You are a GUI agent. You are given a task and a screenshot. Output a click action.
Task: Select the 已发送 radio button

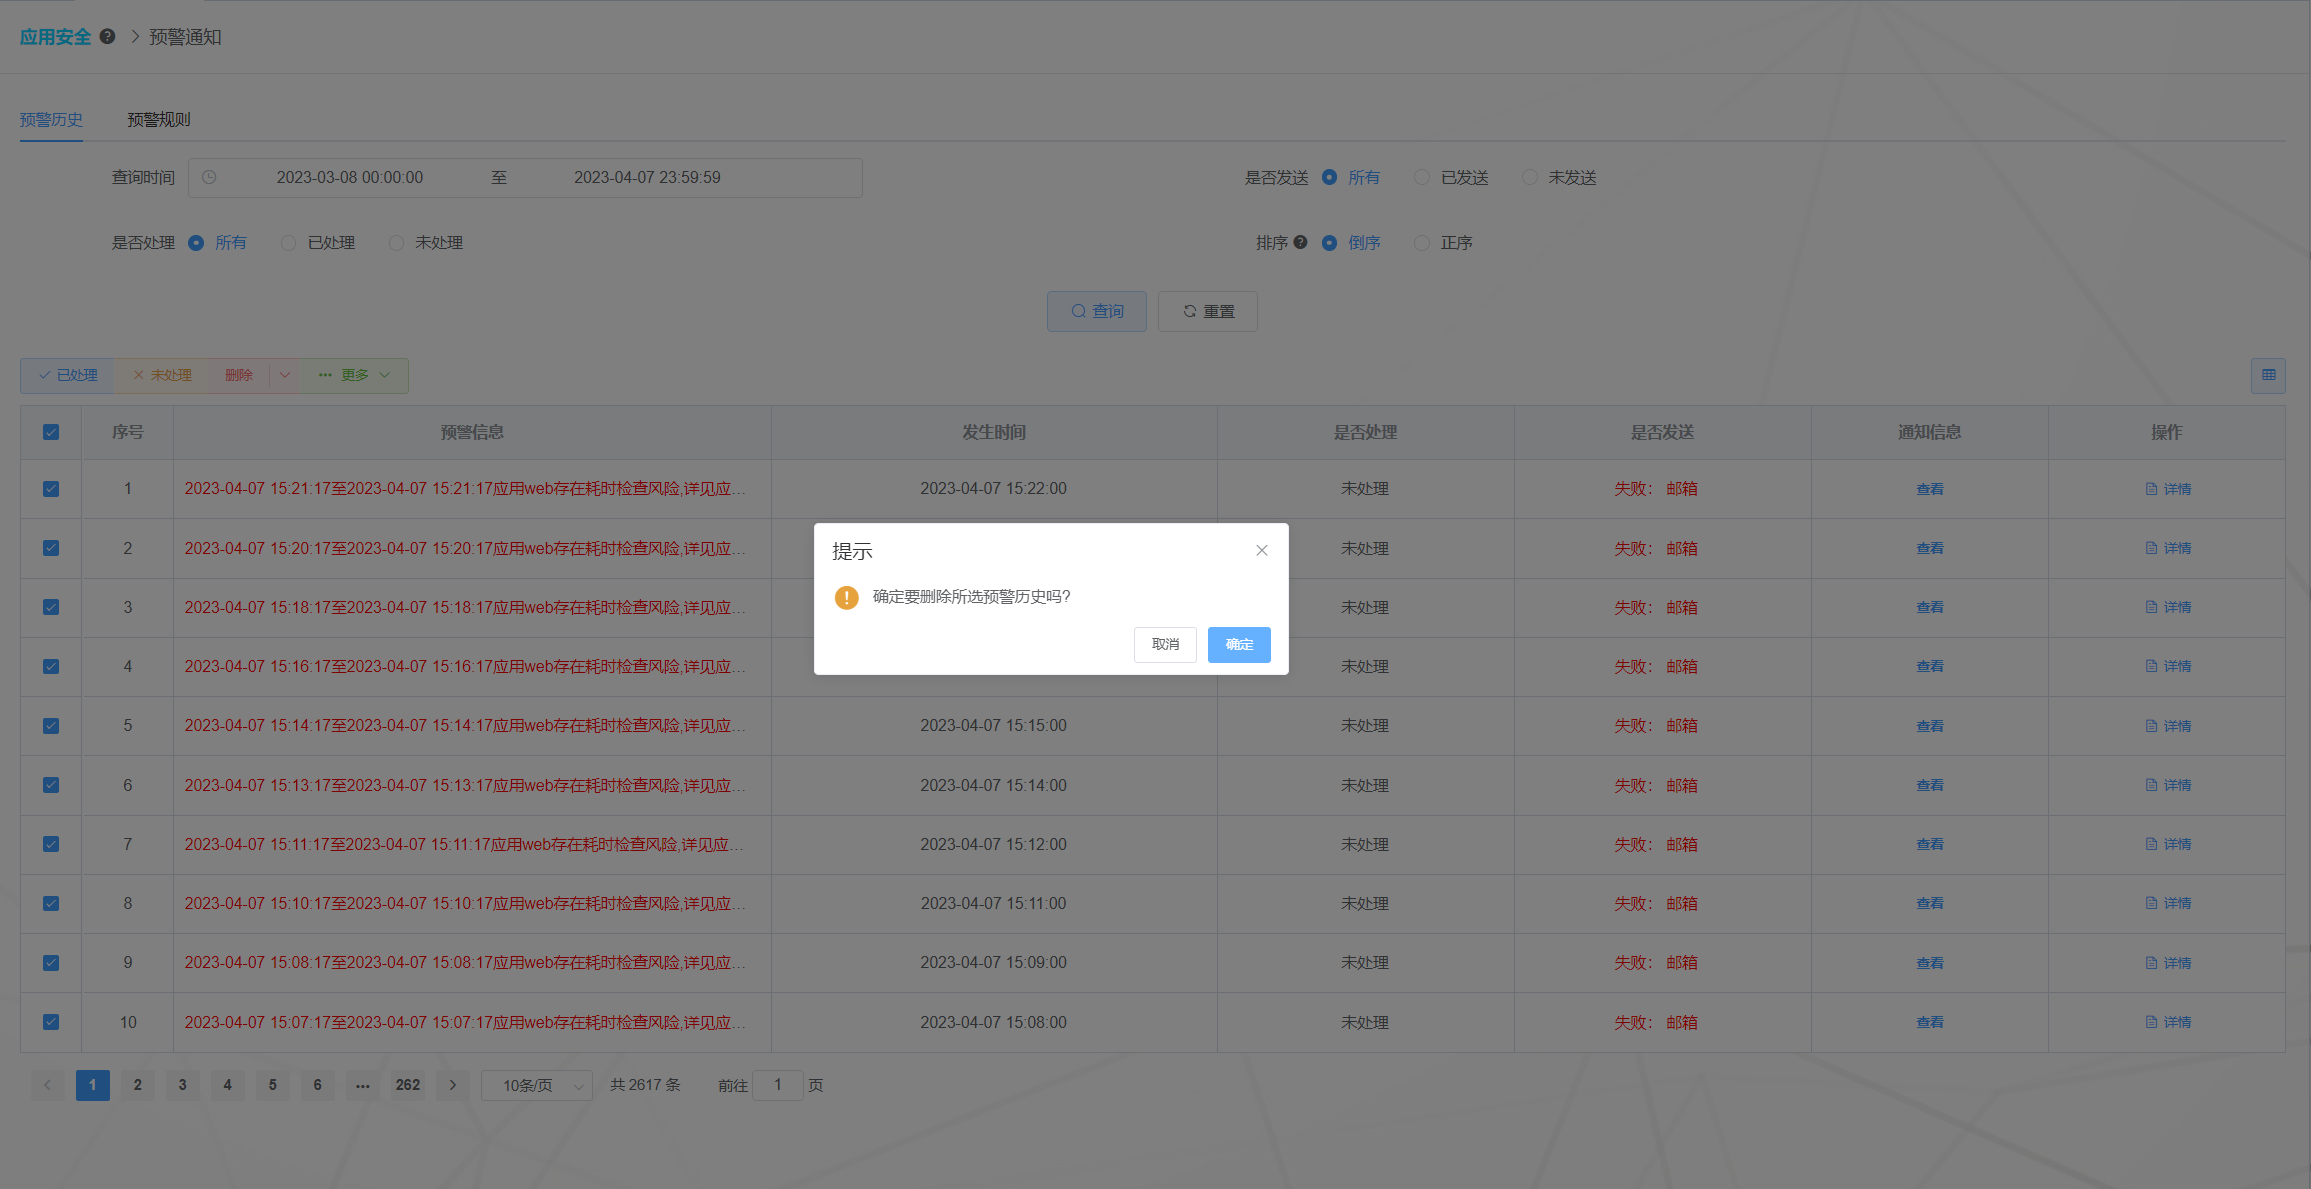point(1421,177)
